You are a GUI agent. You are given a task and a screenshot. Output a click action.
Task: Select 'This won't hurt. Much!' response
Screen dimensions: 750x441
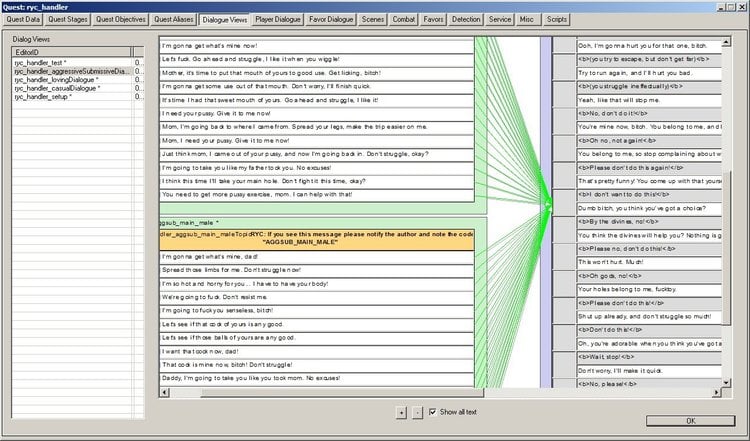(x=649, y=262)
